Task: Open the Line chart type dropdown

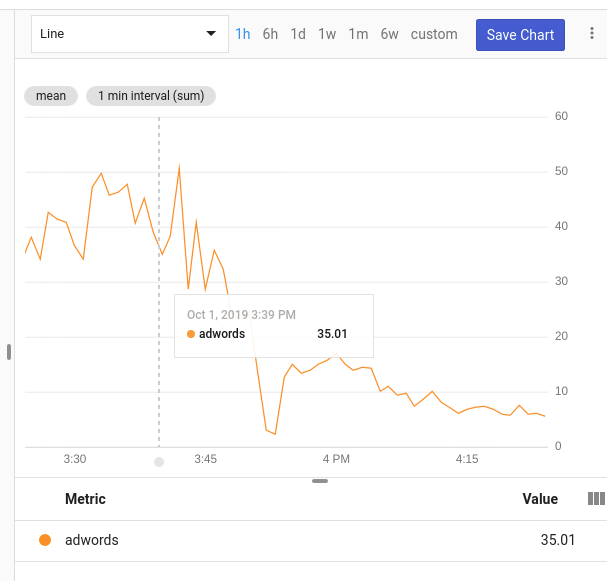Action: 130,34
